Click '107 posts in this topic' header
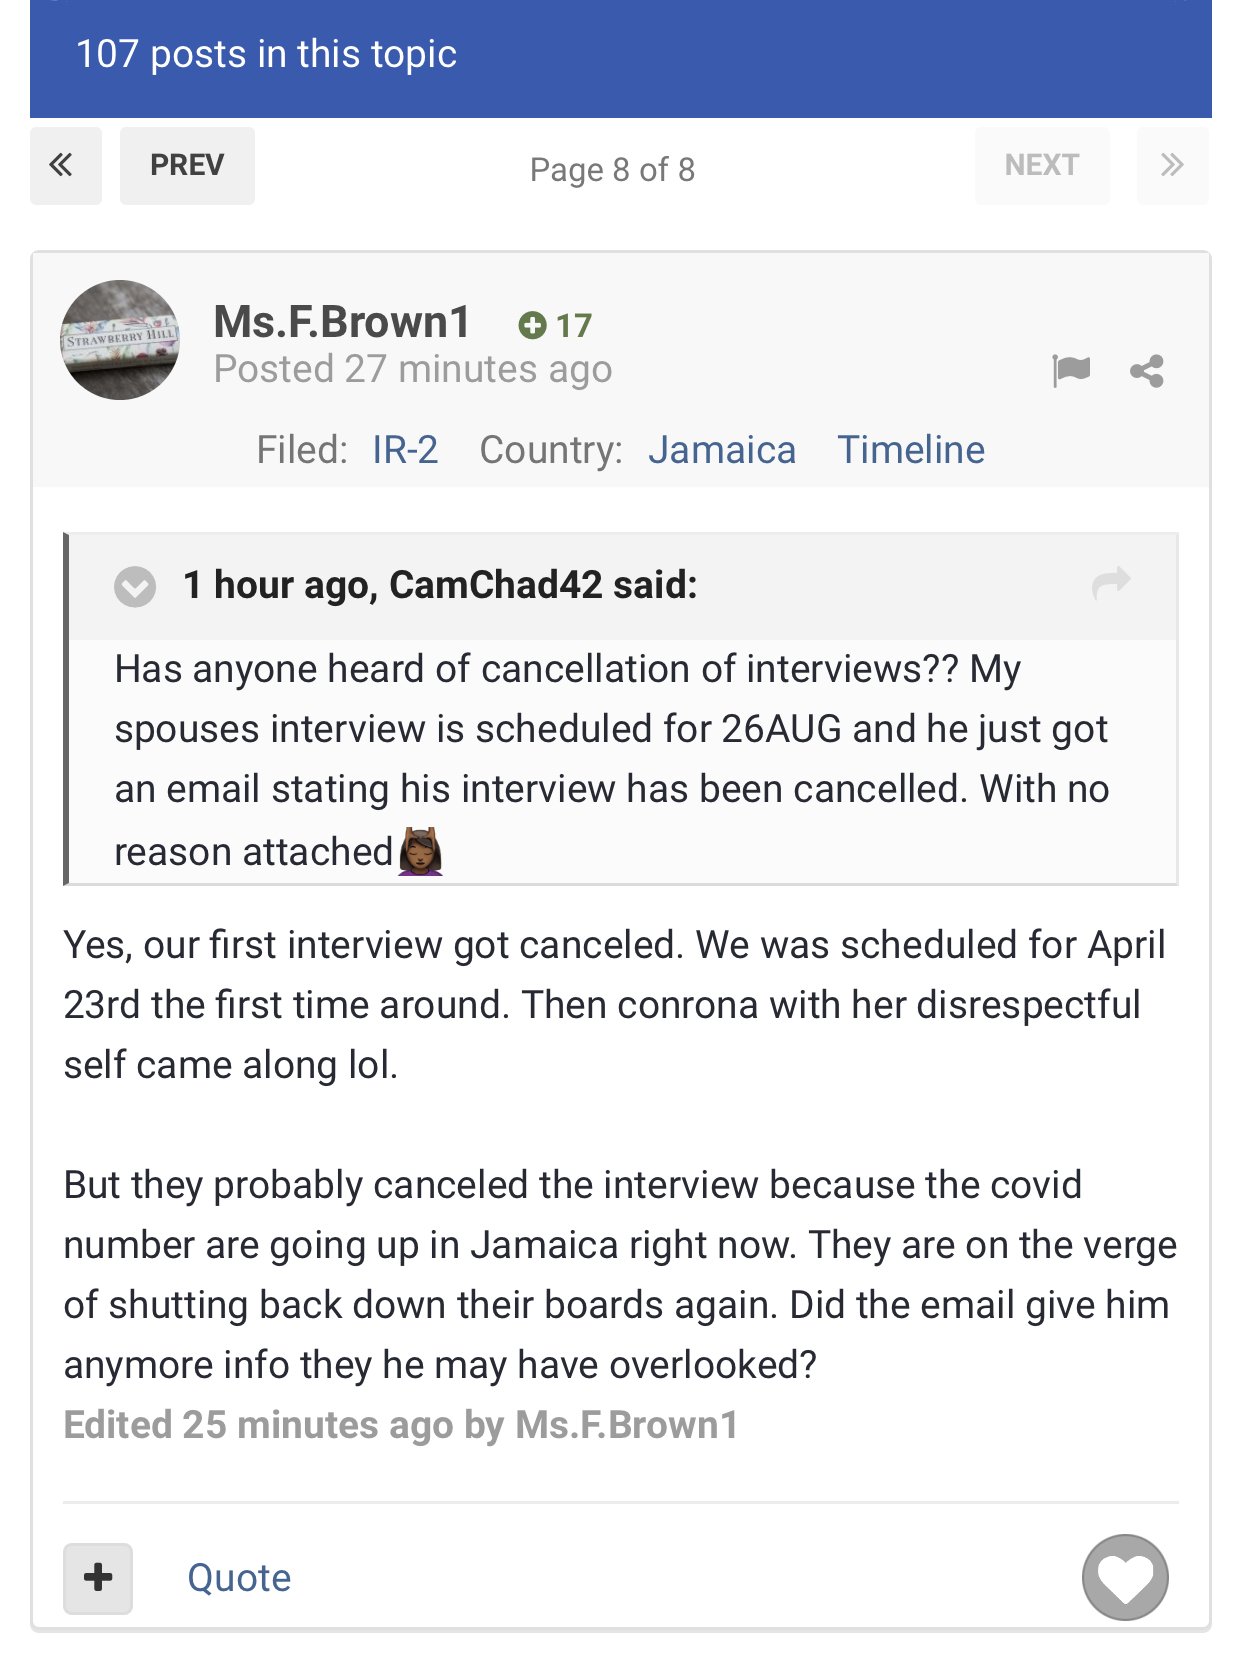1242x1672 pixels. click(267, 54)
